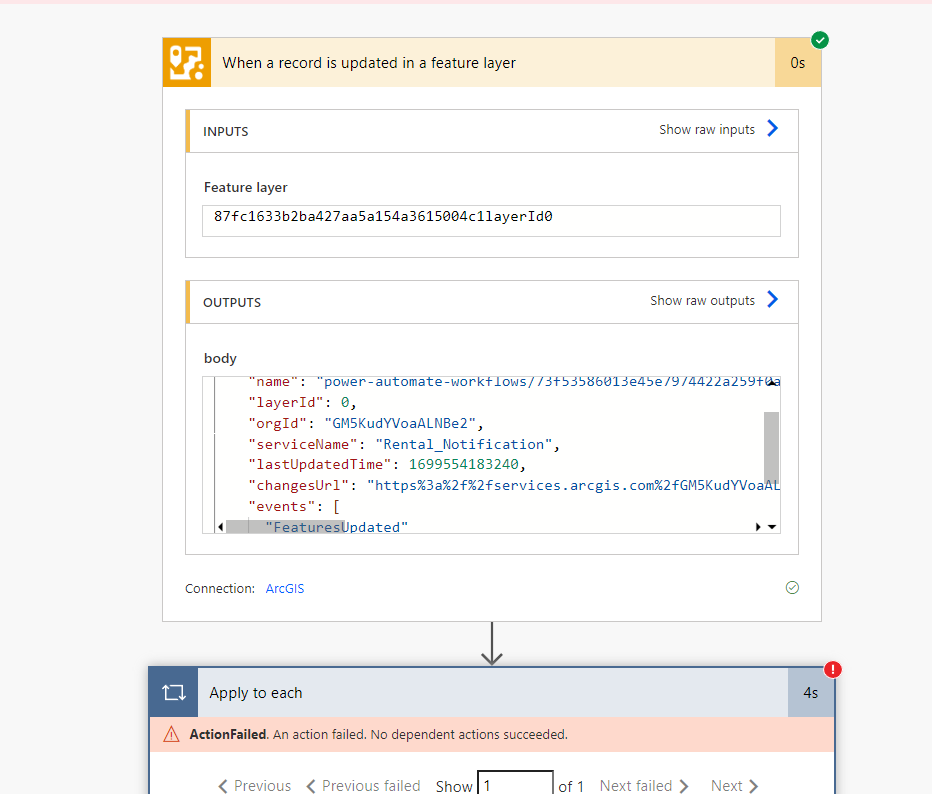Screen dimensions: 932x794
Task: Click the Apply to each loop icon
Action: (173, 693)
